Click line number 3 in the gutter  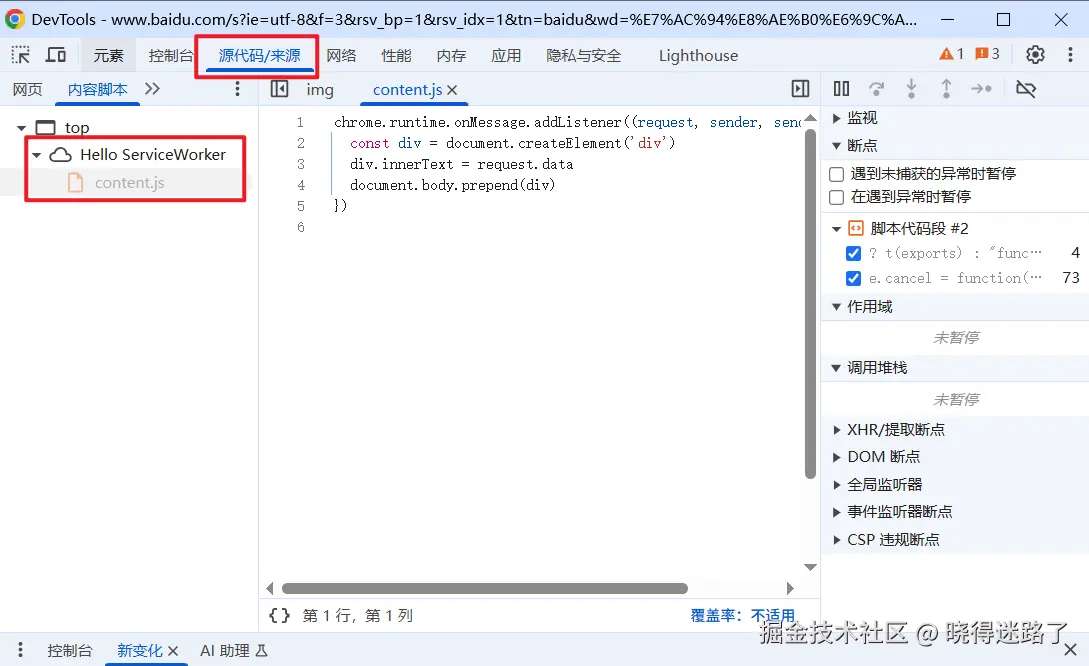point(301,165)
